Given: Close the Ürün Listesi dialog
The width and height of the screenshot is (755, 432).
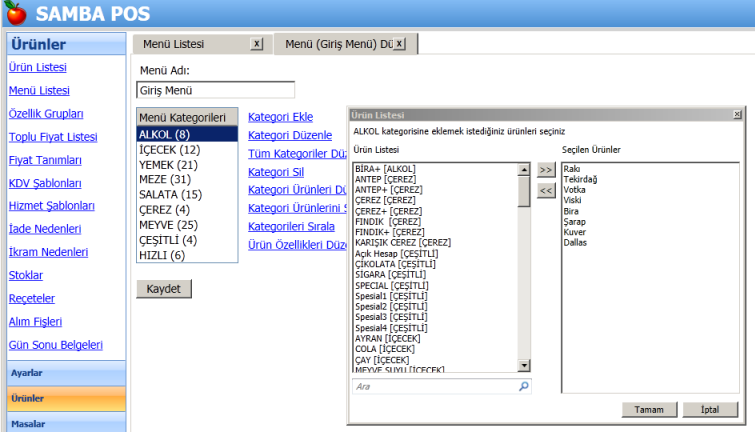Looking at the screenshot, I should click(737, 115).
